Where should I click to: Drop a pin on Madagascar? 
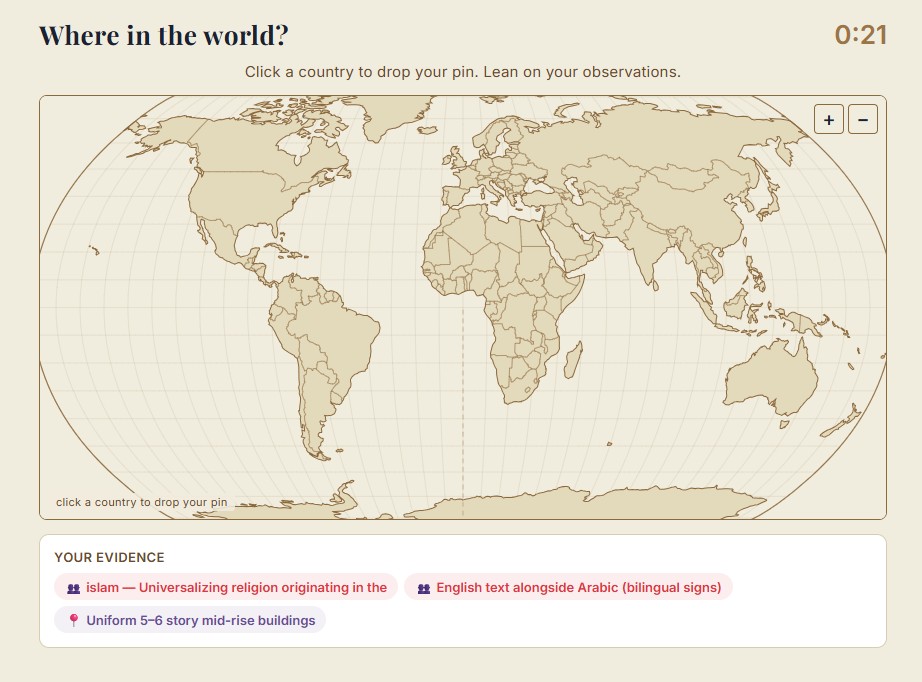pyautogui.click(x=573, y=360)
